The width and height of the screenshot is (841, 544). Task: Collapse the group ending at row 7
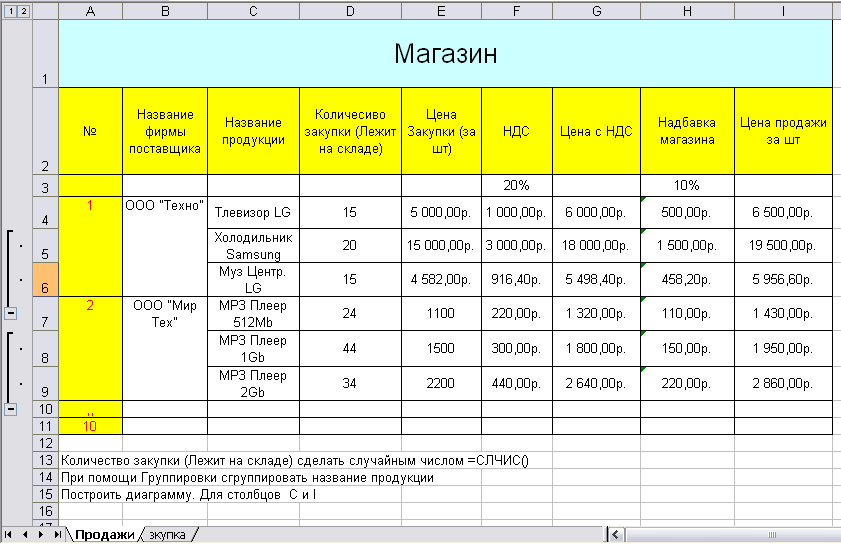pyautogui.click(x=11, y=313)
